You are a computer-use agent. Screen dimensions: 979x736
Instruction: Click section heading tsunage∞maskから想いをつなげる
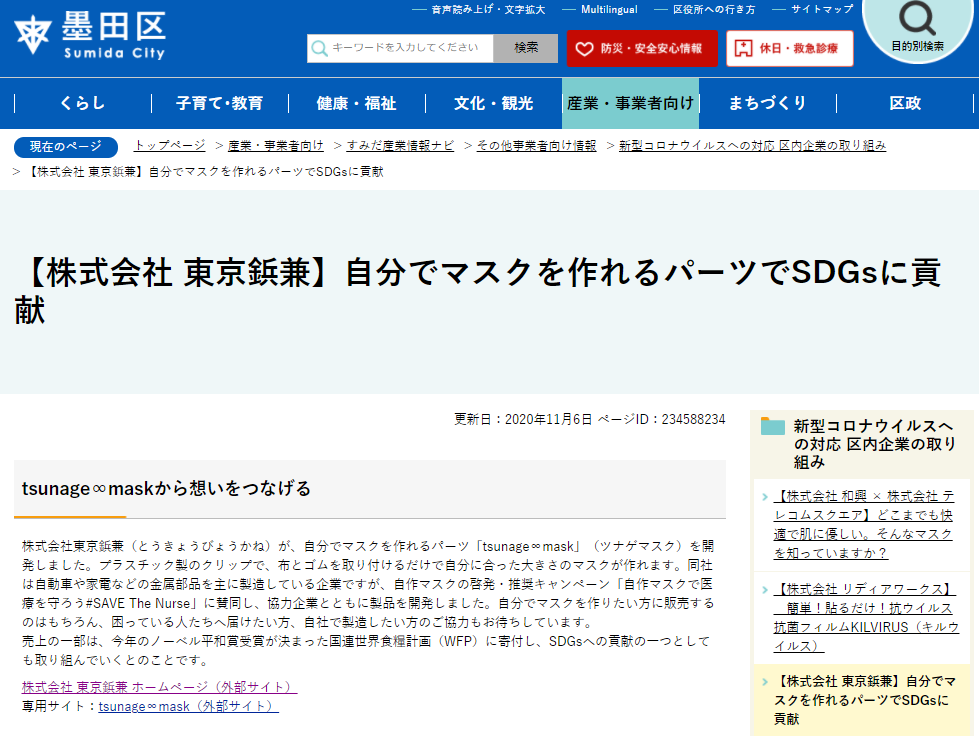tap(166, 488)
